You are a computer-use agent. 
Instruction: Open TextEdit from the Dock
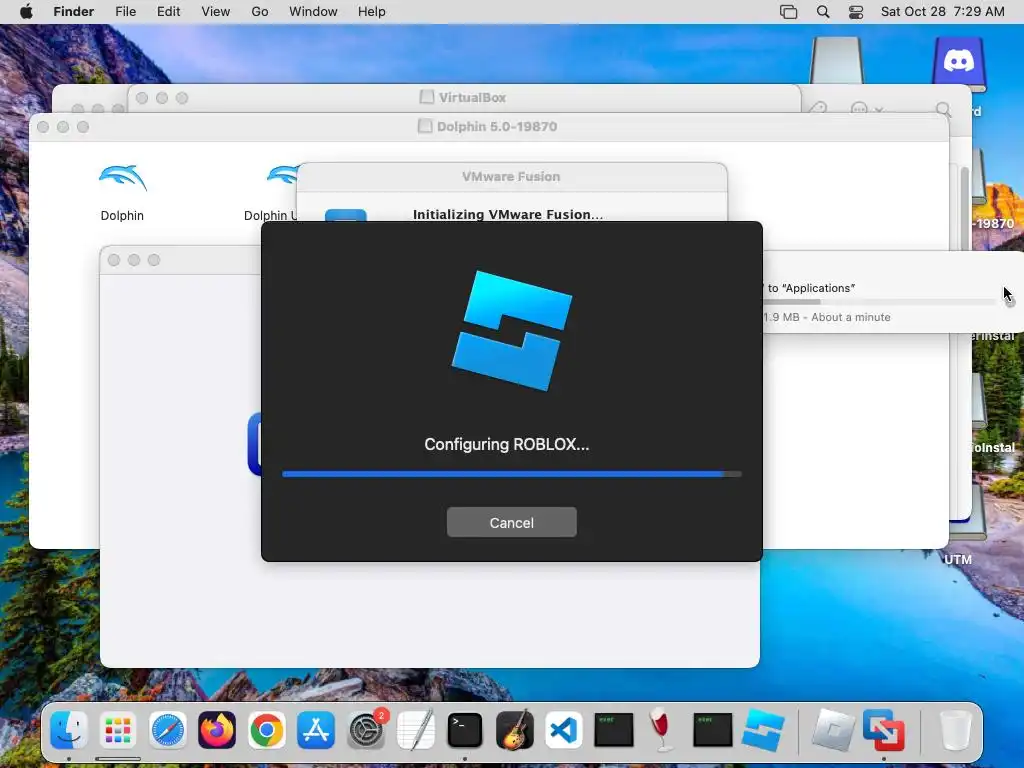415,729
